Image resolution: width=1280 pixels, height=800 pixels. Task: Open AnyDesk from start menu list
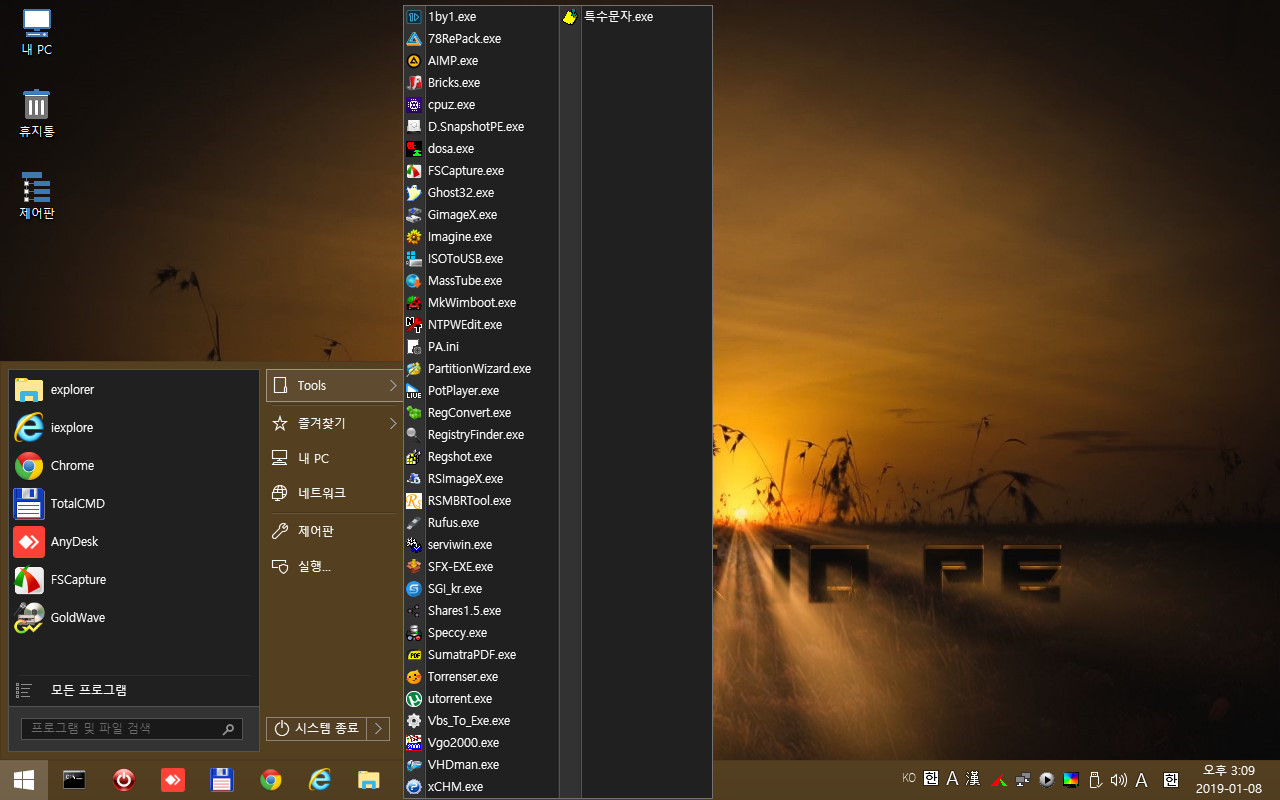(133, 541)
